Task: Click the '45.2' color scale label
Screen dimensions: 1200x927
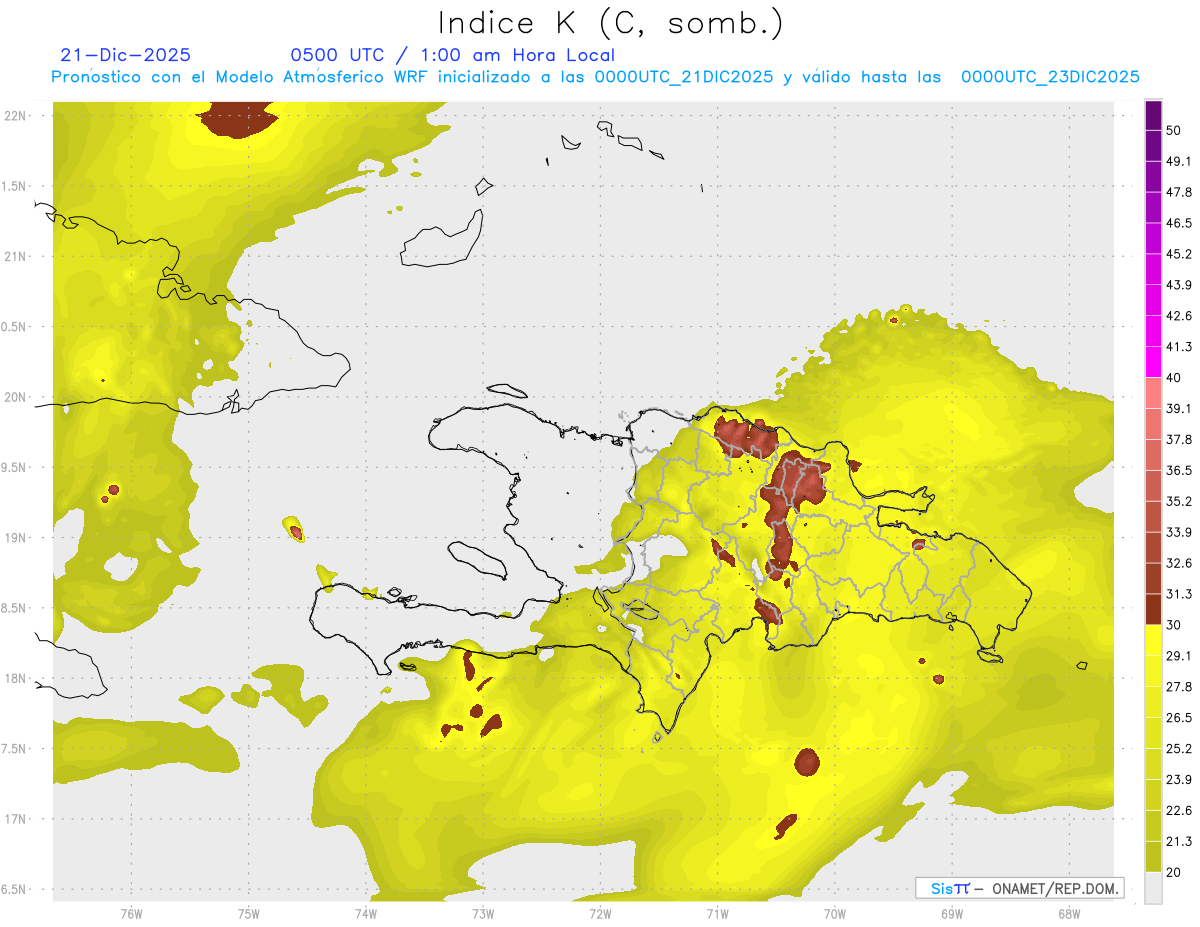Action: click(x=1179, y=254)
